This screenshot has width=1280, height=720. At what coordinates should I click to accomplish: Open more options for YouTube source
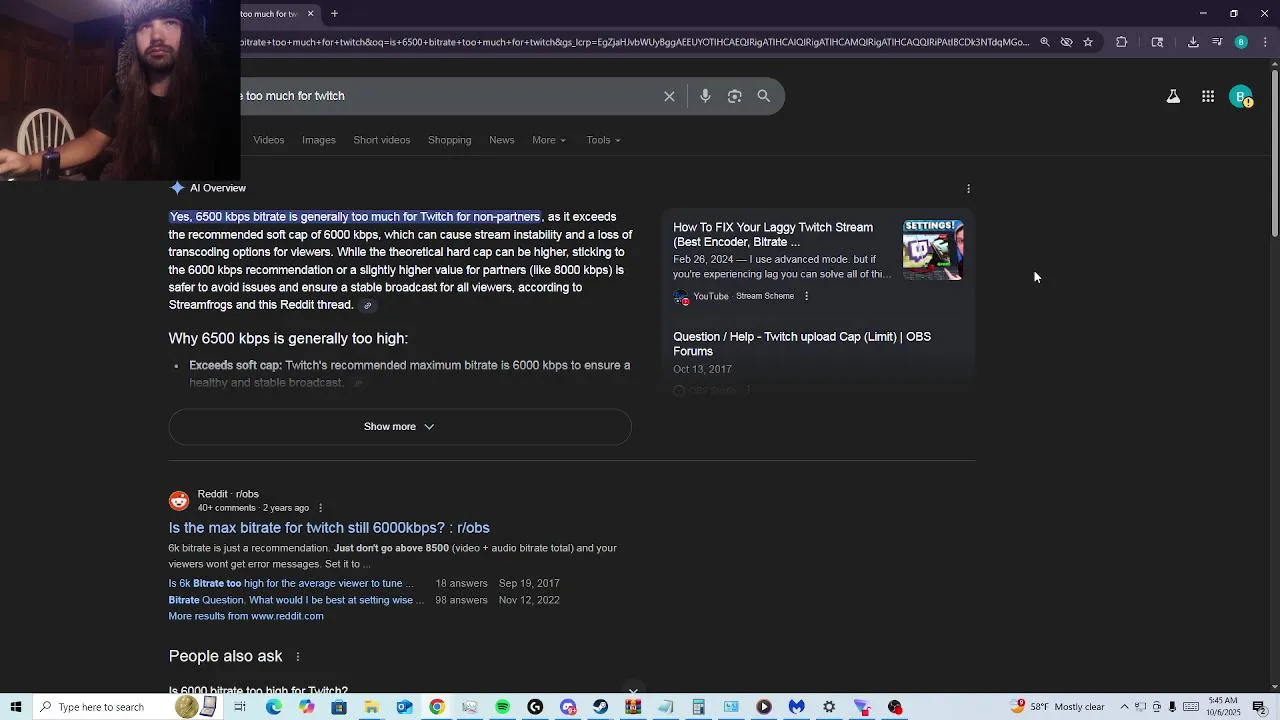(806, 296)
